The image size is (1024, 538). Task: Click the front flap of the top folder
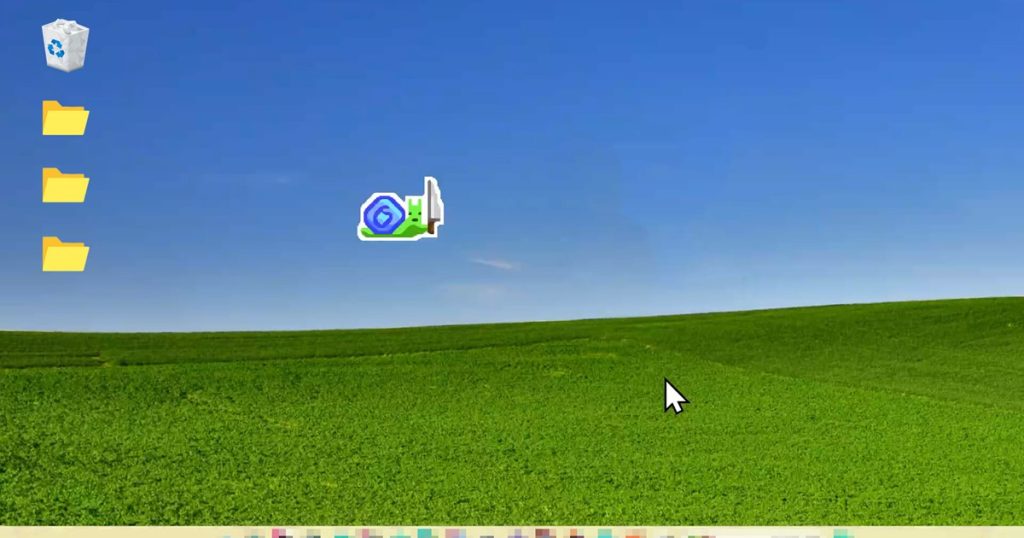click(x=65, y=124)
